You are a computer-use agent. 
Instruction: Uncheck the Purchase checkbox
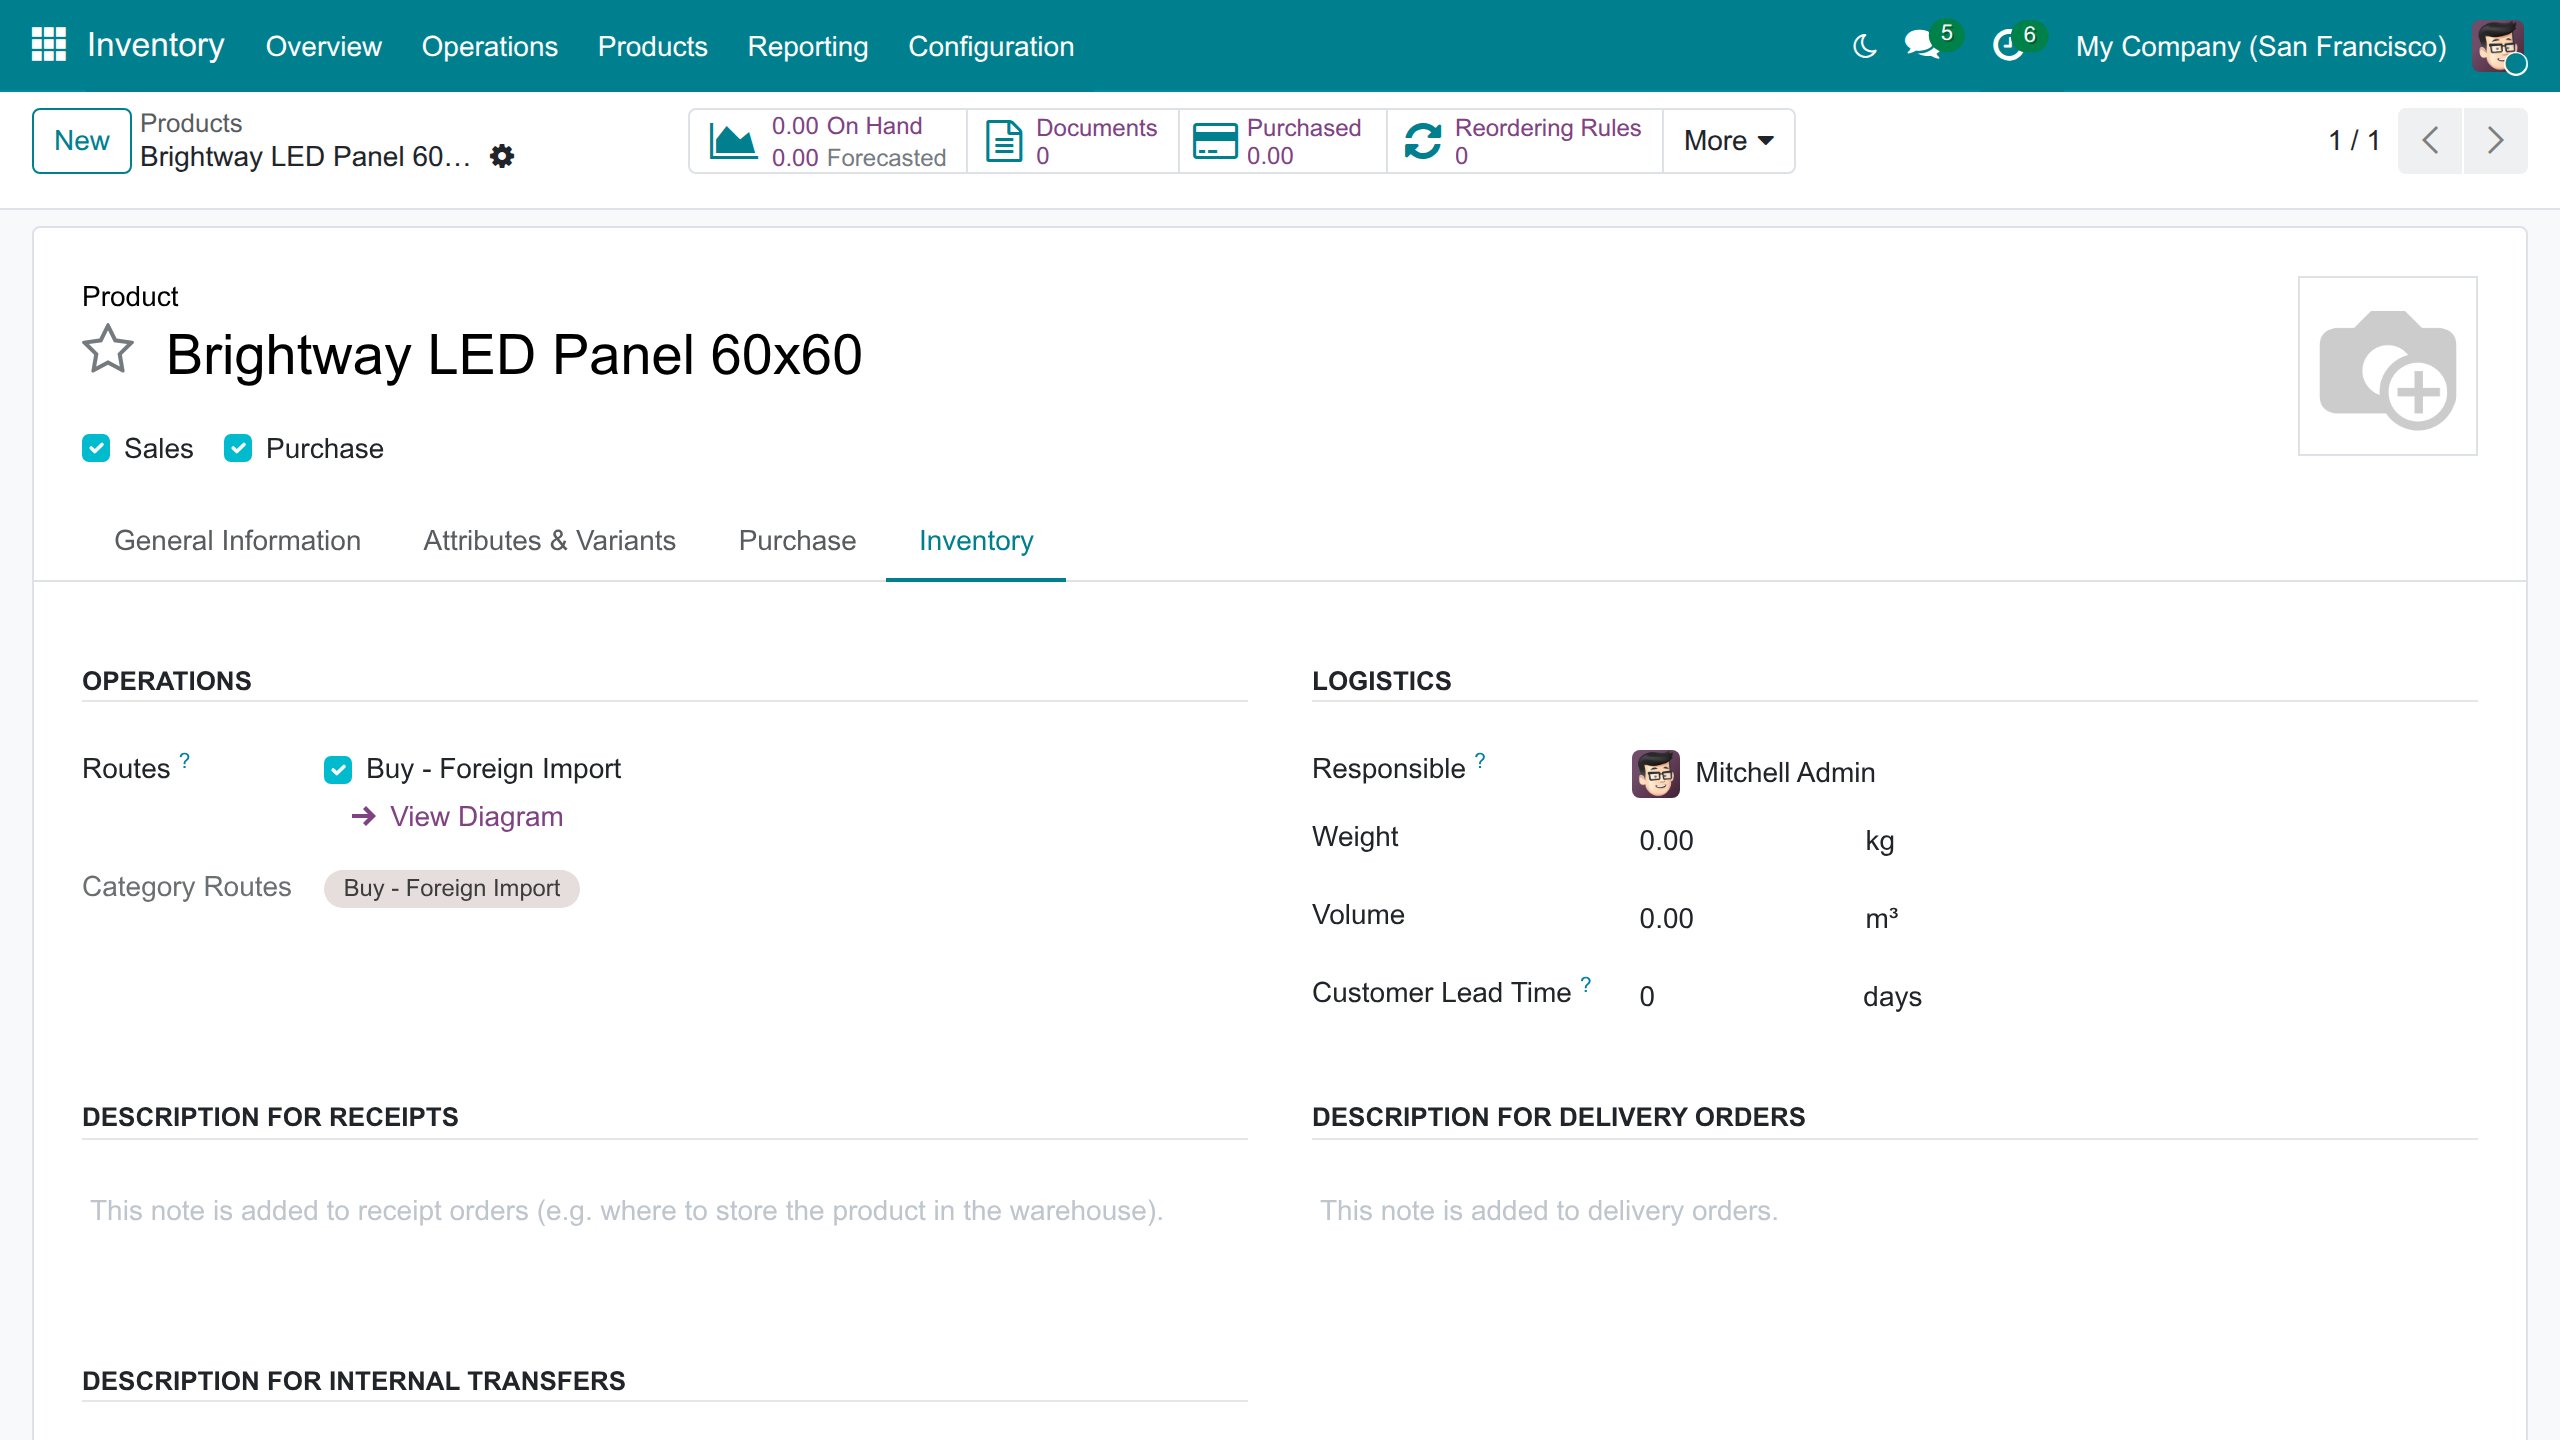point(238,448)
